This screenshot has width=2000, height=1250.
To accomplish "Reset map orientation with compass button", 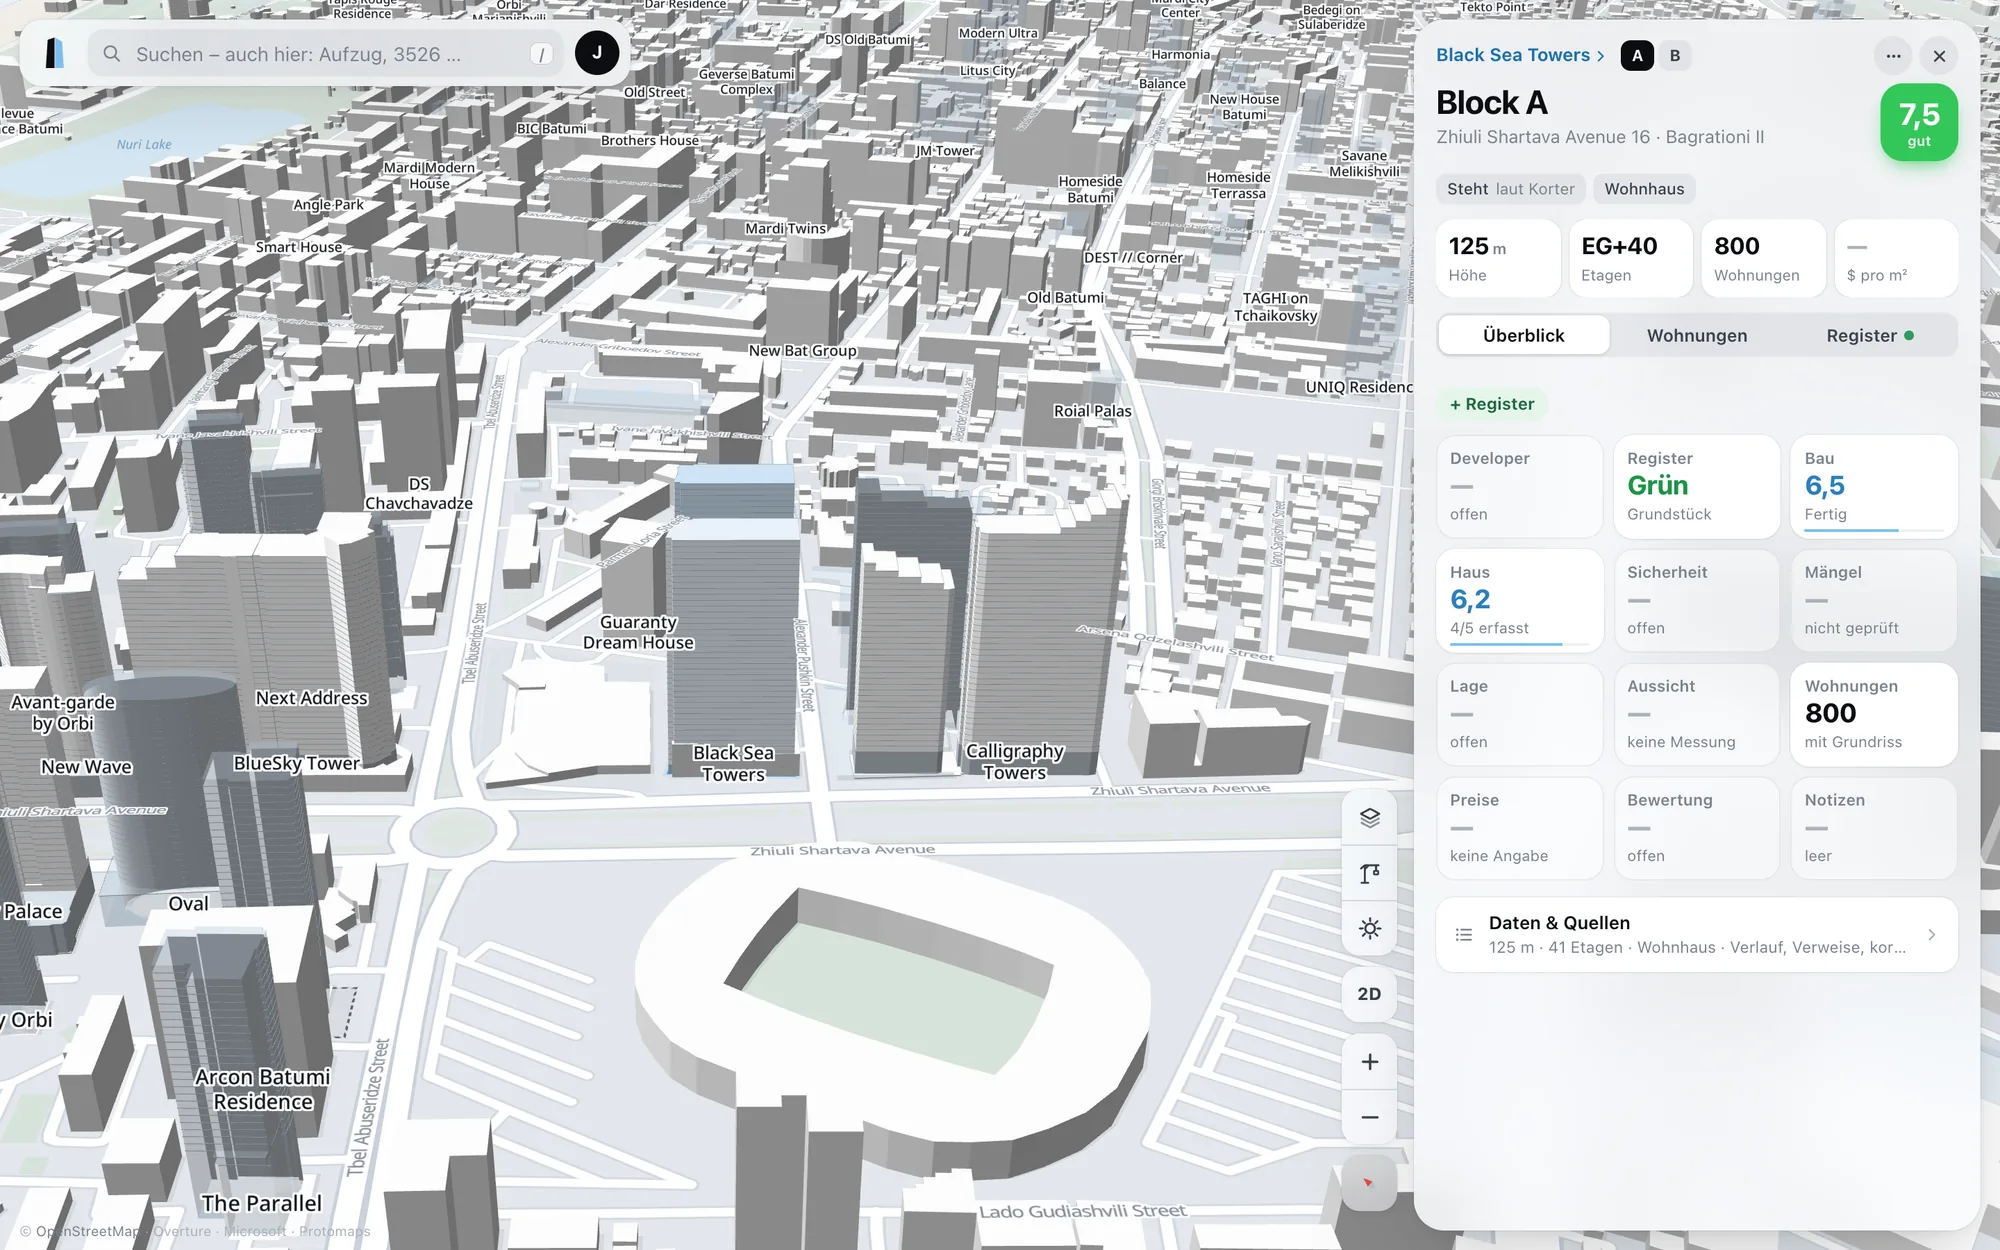I will tap(1369, 1183).
